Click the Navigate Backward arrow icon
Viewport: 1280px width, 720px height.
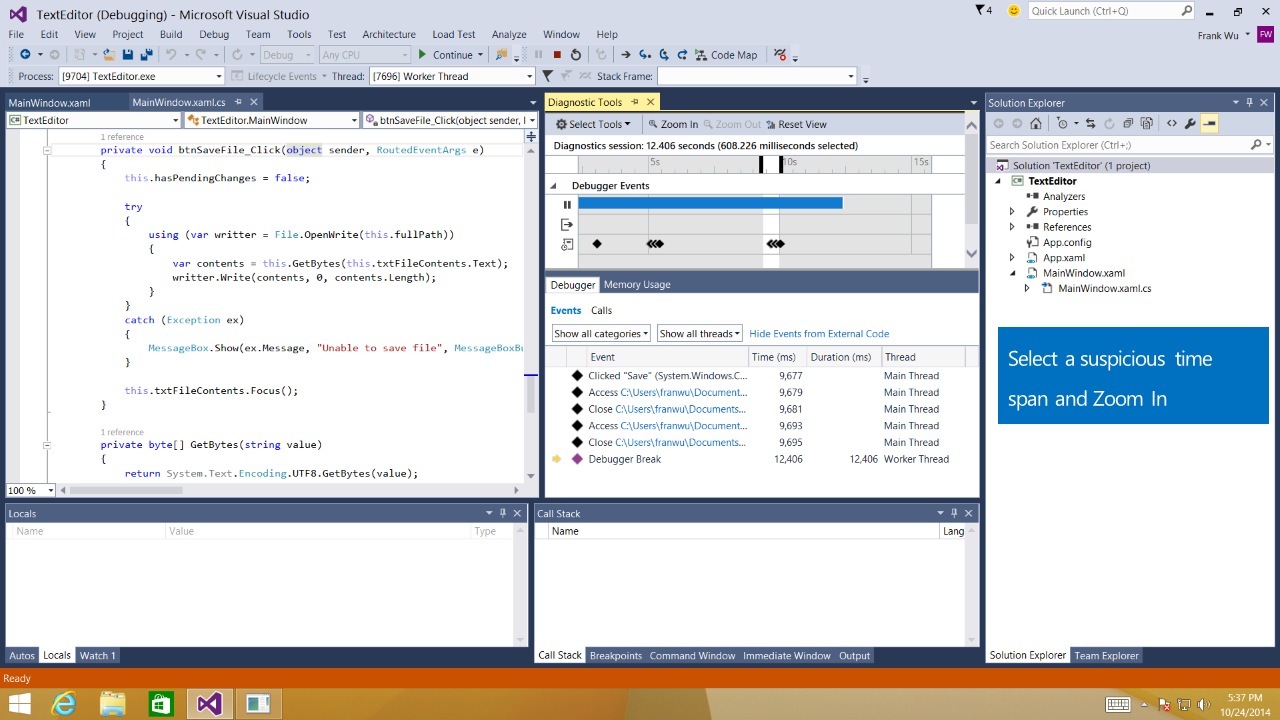coord(25,55)
